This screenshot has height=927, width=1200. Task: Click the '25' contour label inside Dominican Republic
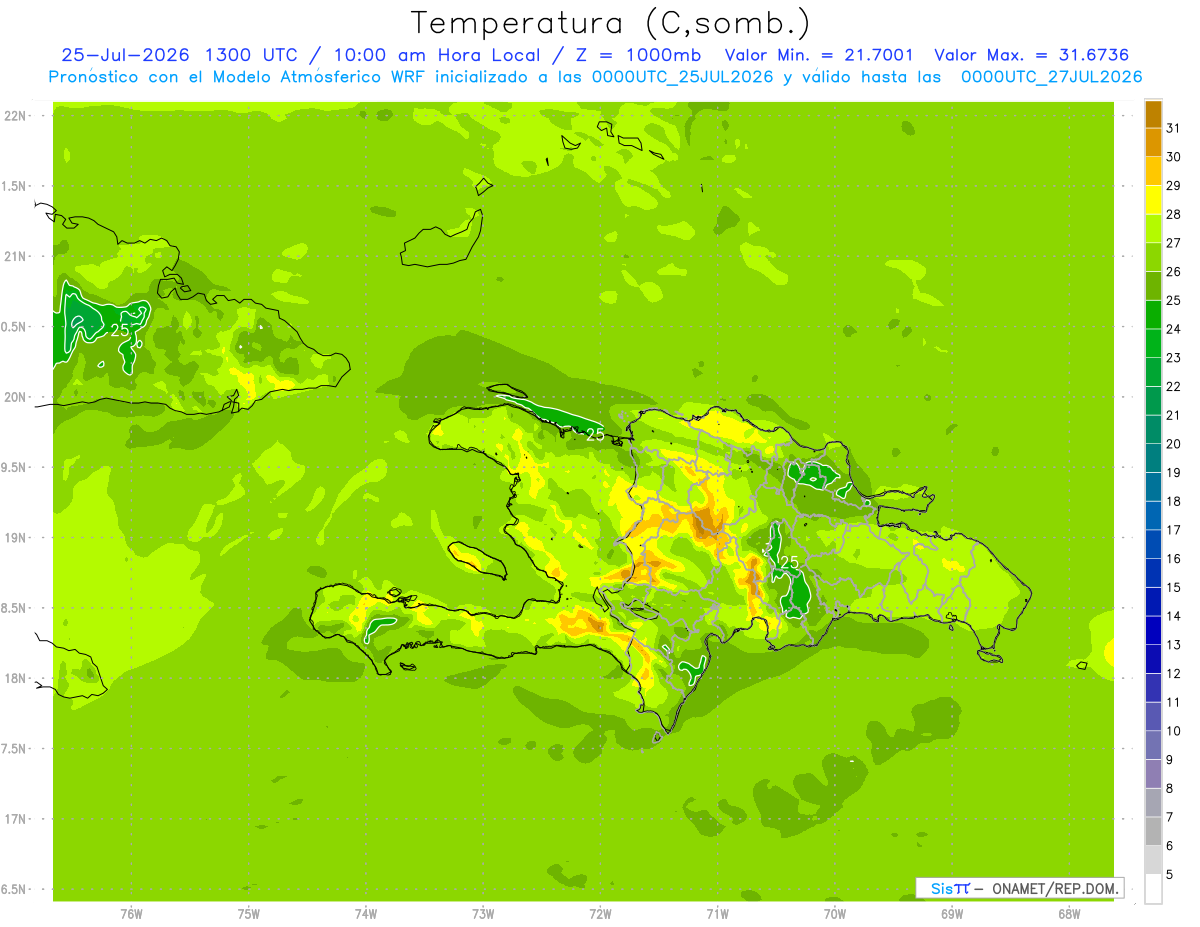click(x=789, y=563)
